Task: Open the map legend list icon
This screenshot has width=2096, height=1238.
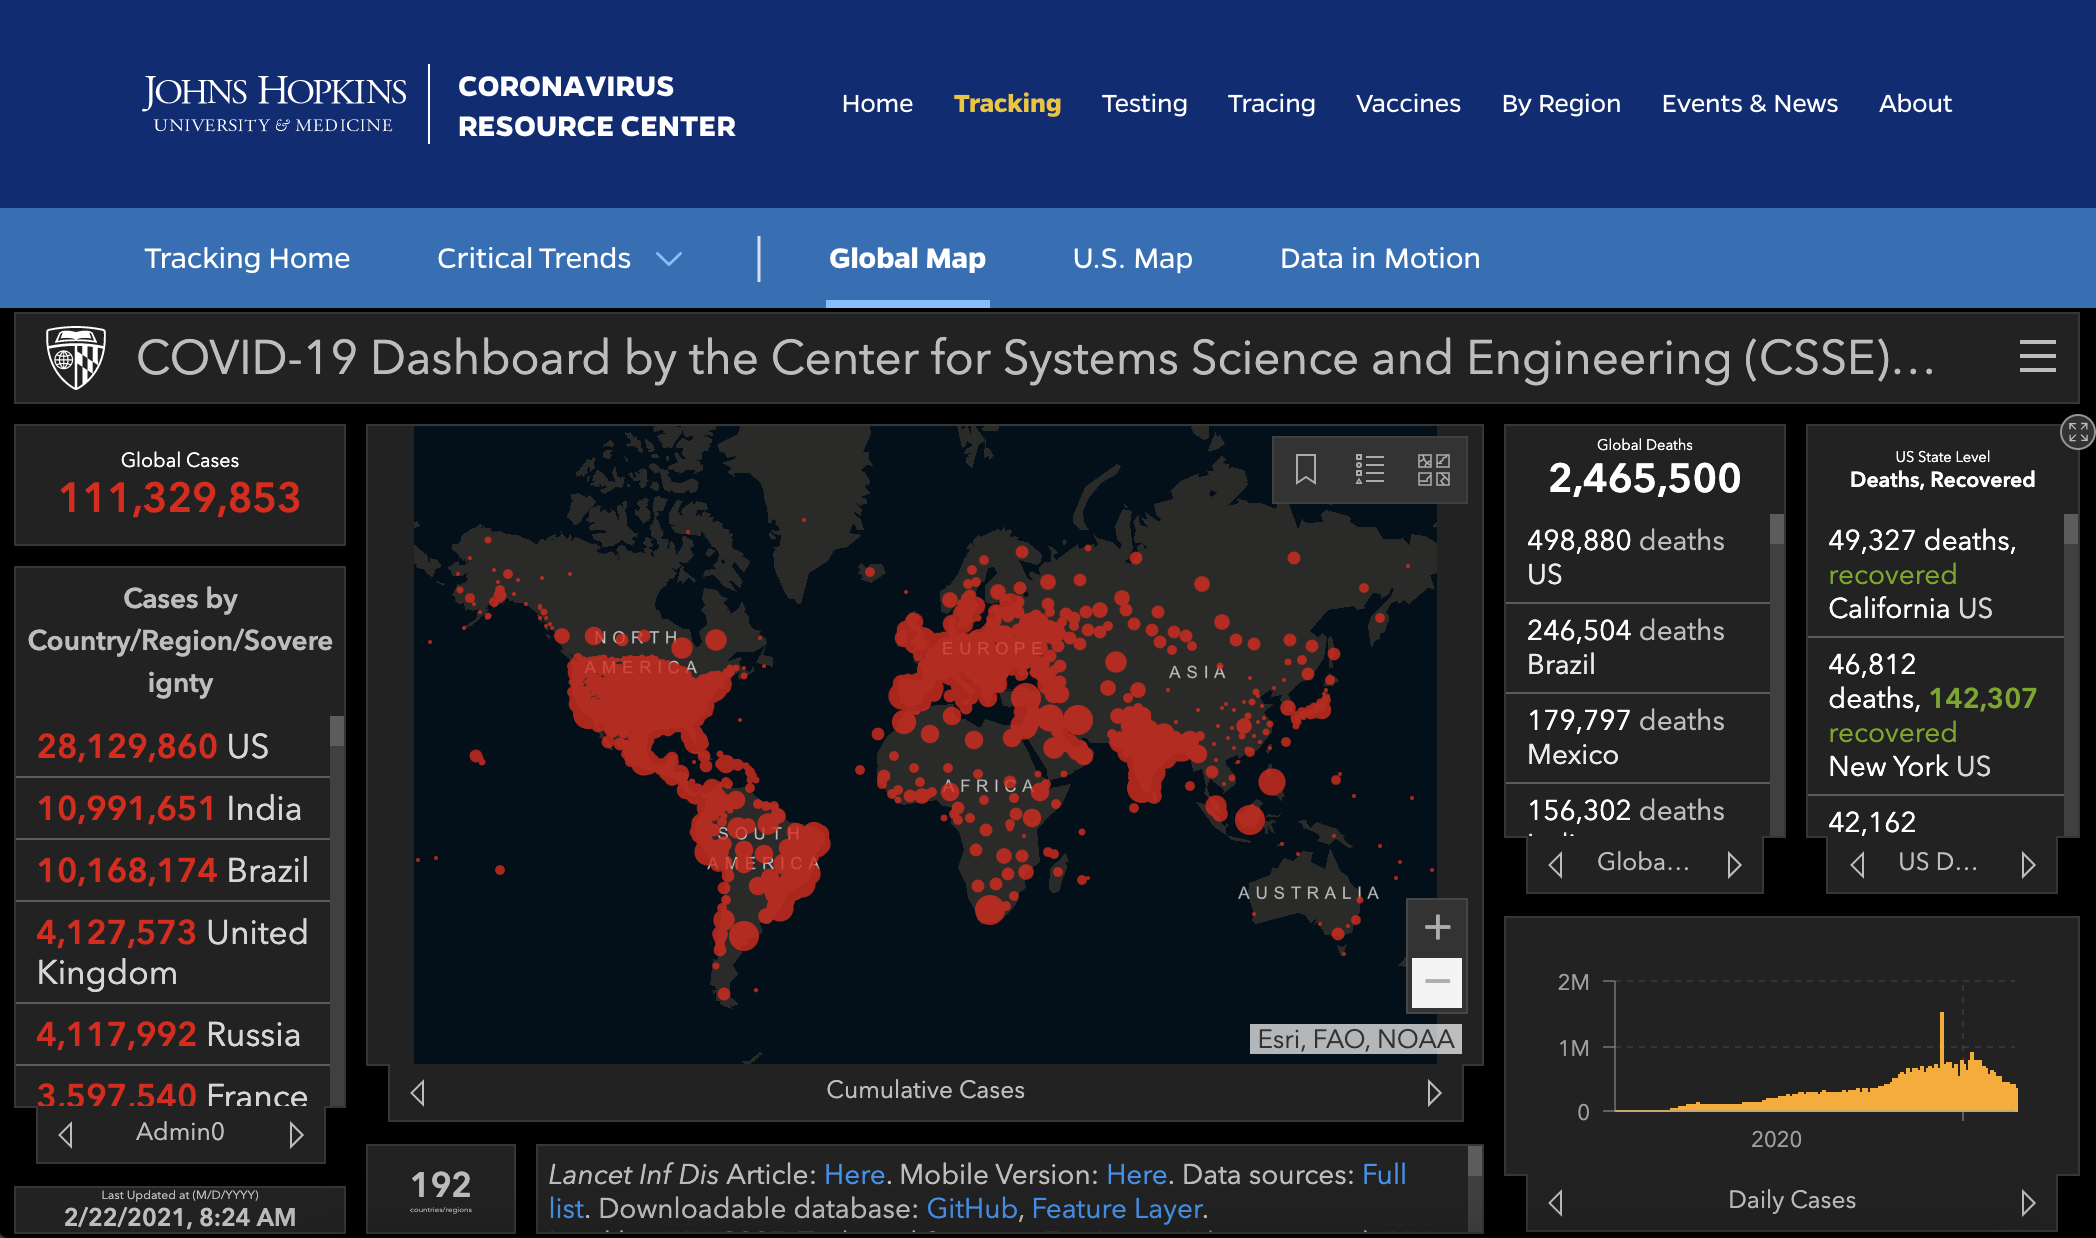Action: (1369, 469)
